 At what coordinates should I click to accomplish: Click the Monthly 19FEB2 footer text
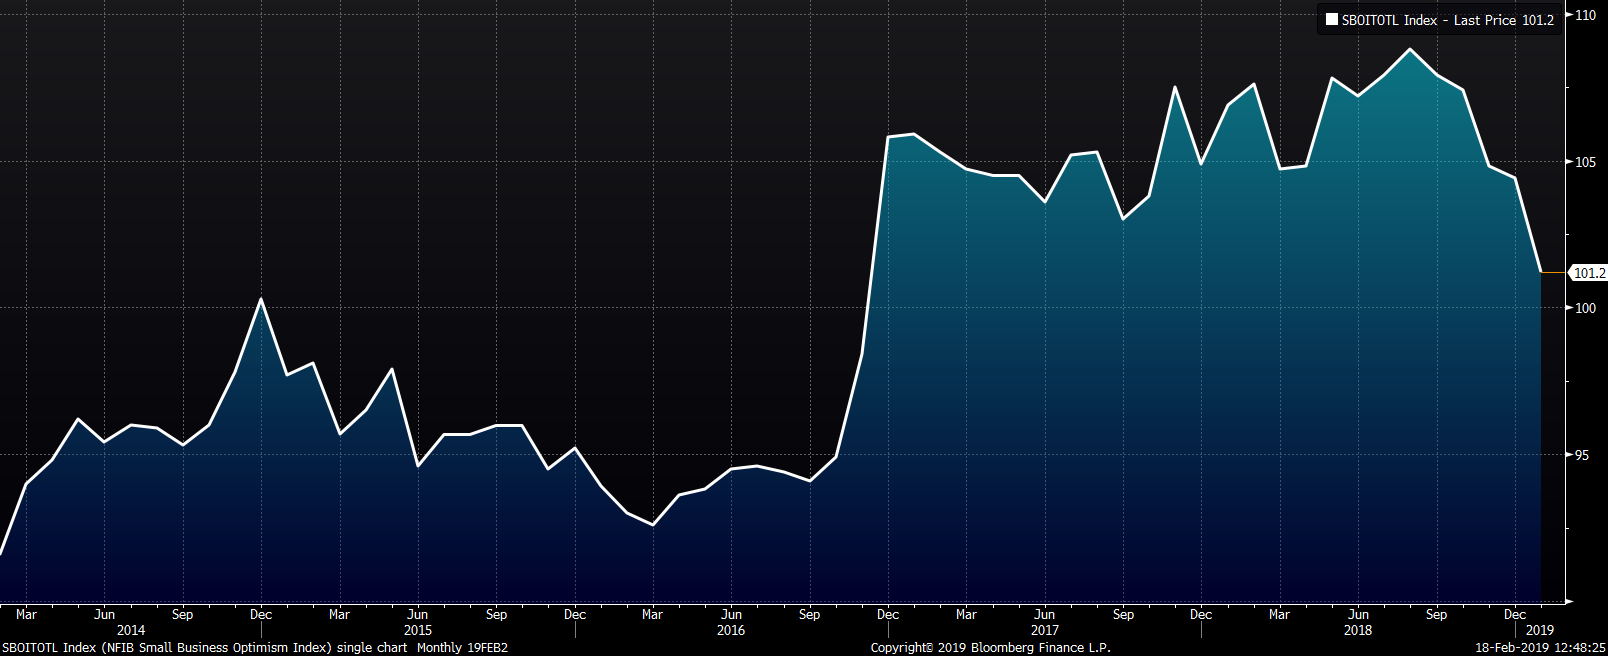coord(462,648)
